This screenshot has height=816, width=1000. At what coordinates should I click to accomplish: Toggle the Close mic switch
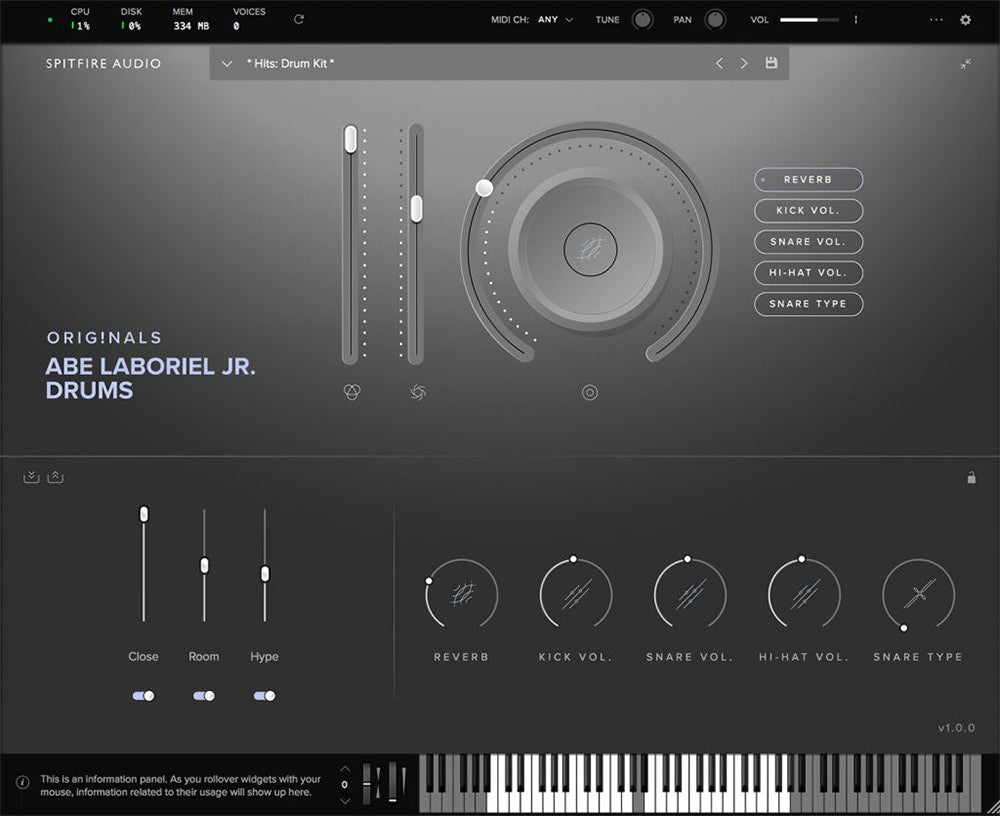coord(143,696)
